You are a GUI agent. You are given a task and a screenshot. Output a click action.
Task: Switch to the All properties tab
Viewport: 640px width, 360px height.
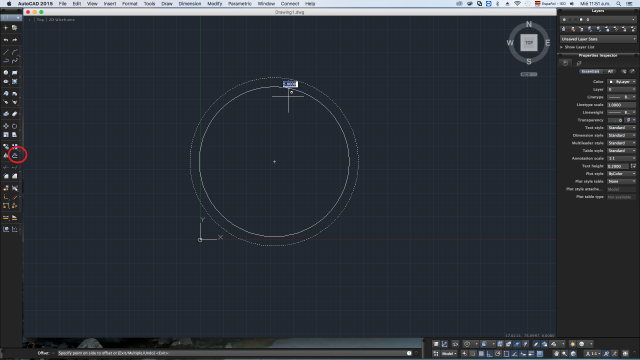pyautogui.click(x=610, y=71)
